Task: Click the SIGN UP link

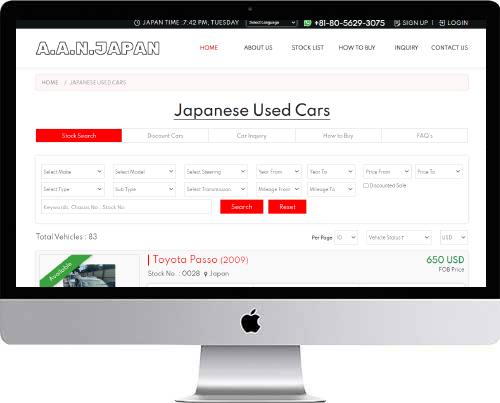Action: (x=415, y=23)
